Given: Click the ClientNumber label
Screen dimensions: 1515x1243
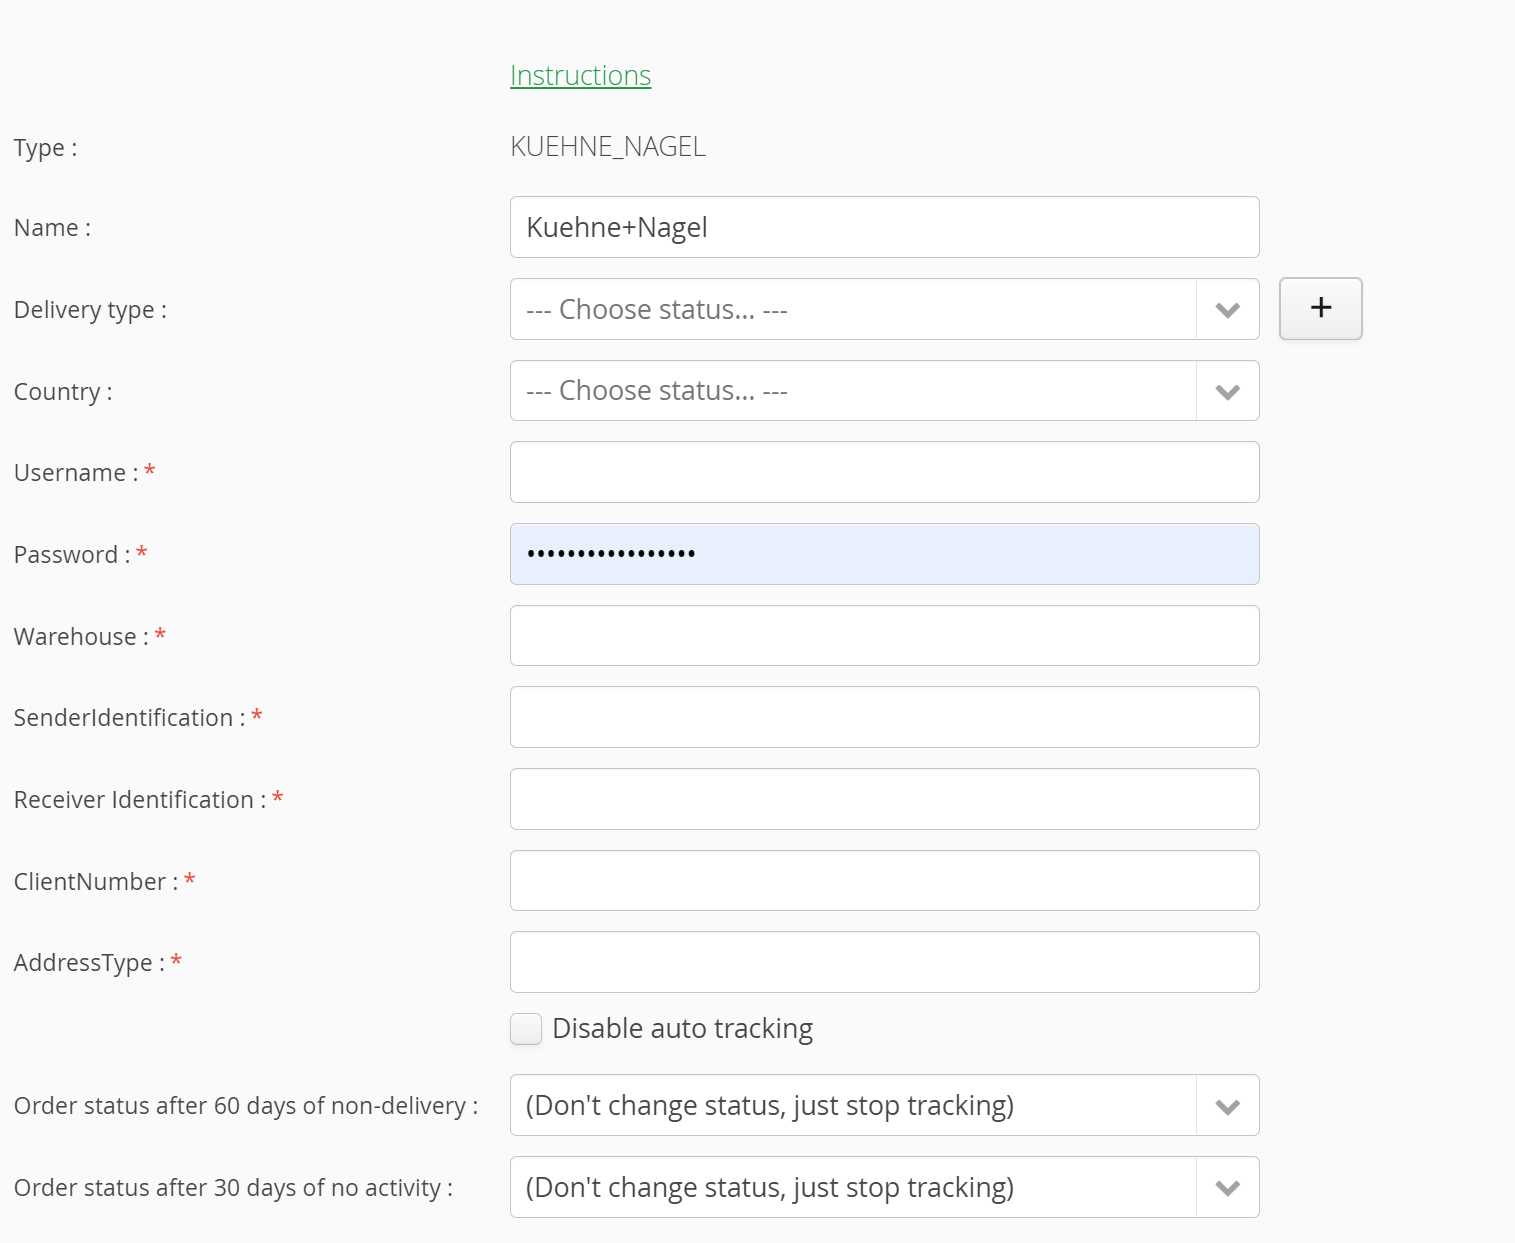Looking at the screenshot, I should coord(96,882).
